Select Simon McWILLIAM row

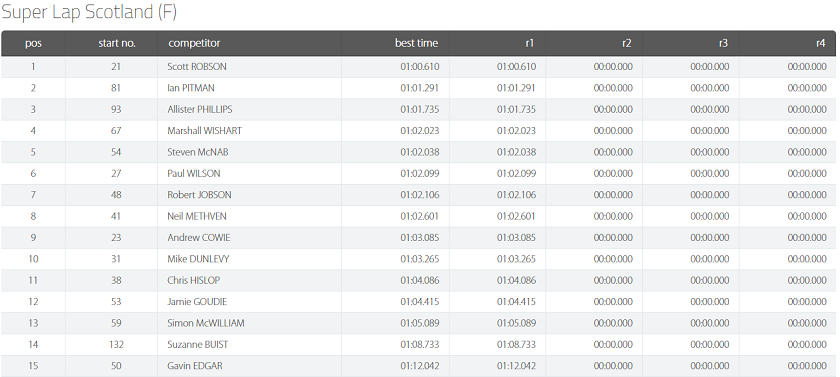(418, 323)
